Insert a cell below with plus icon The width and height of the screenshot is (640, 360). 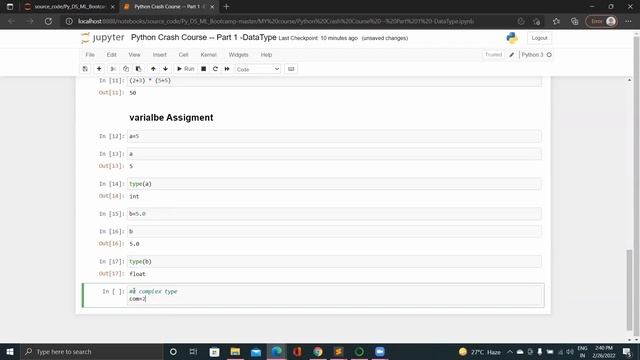pos(99,69)
